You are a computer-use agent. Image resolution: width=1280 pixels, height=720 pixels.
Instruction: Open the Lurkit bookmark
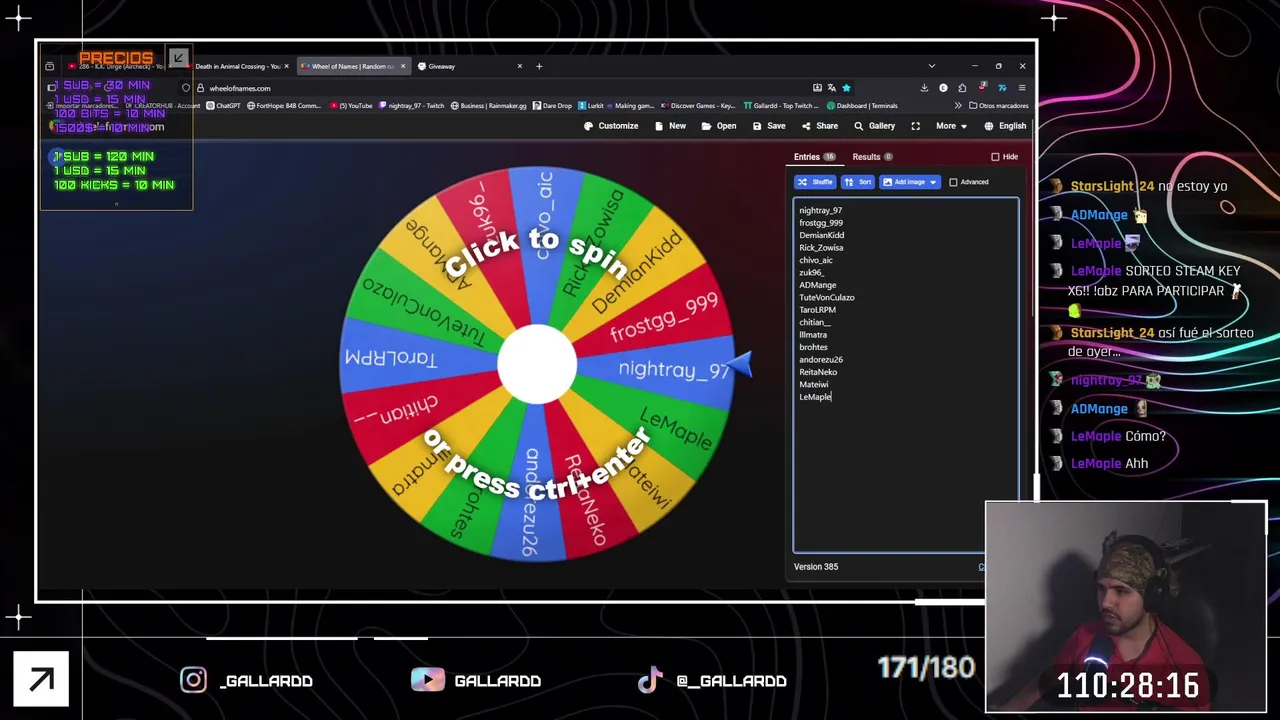[x=591, y=106]
